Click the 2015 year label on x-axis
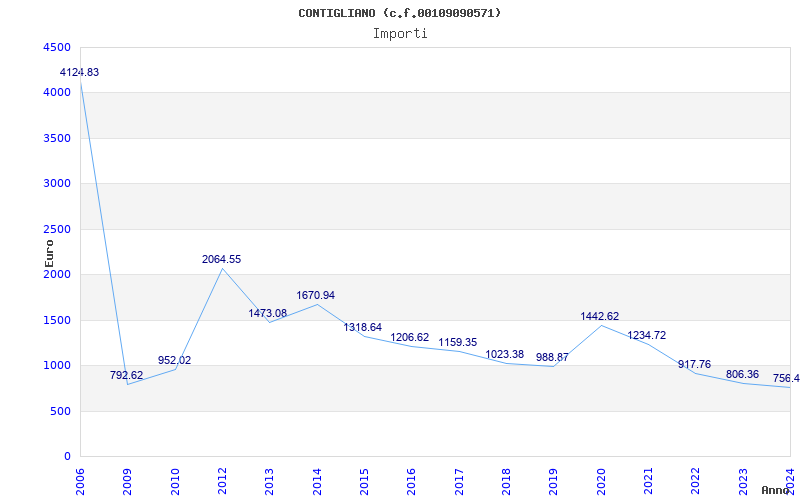This screenshot has height=500, width=800. [x=364, y=483]
